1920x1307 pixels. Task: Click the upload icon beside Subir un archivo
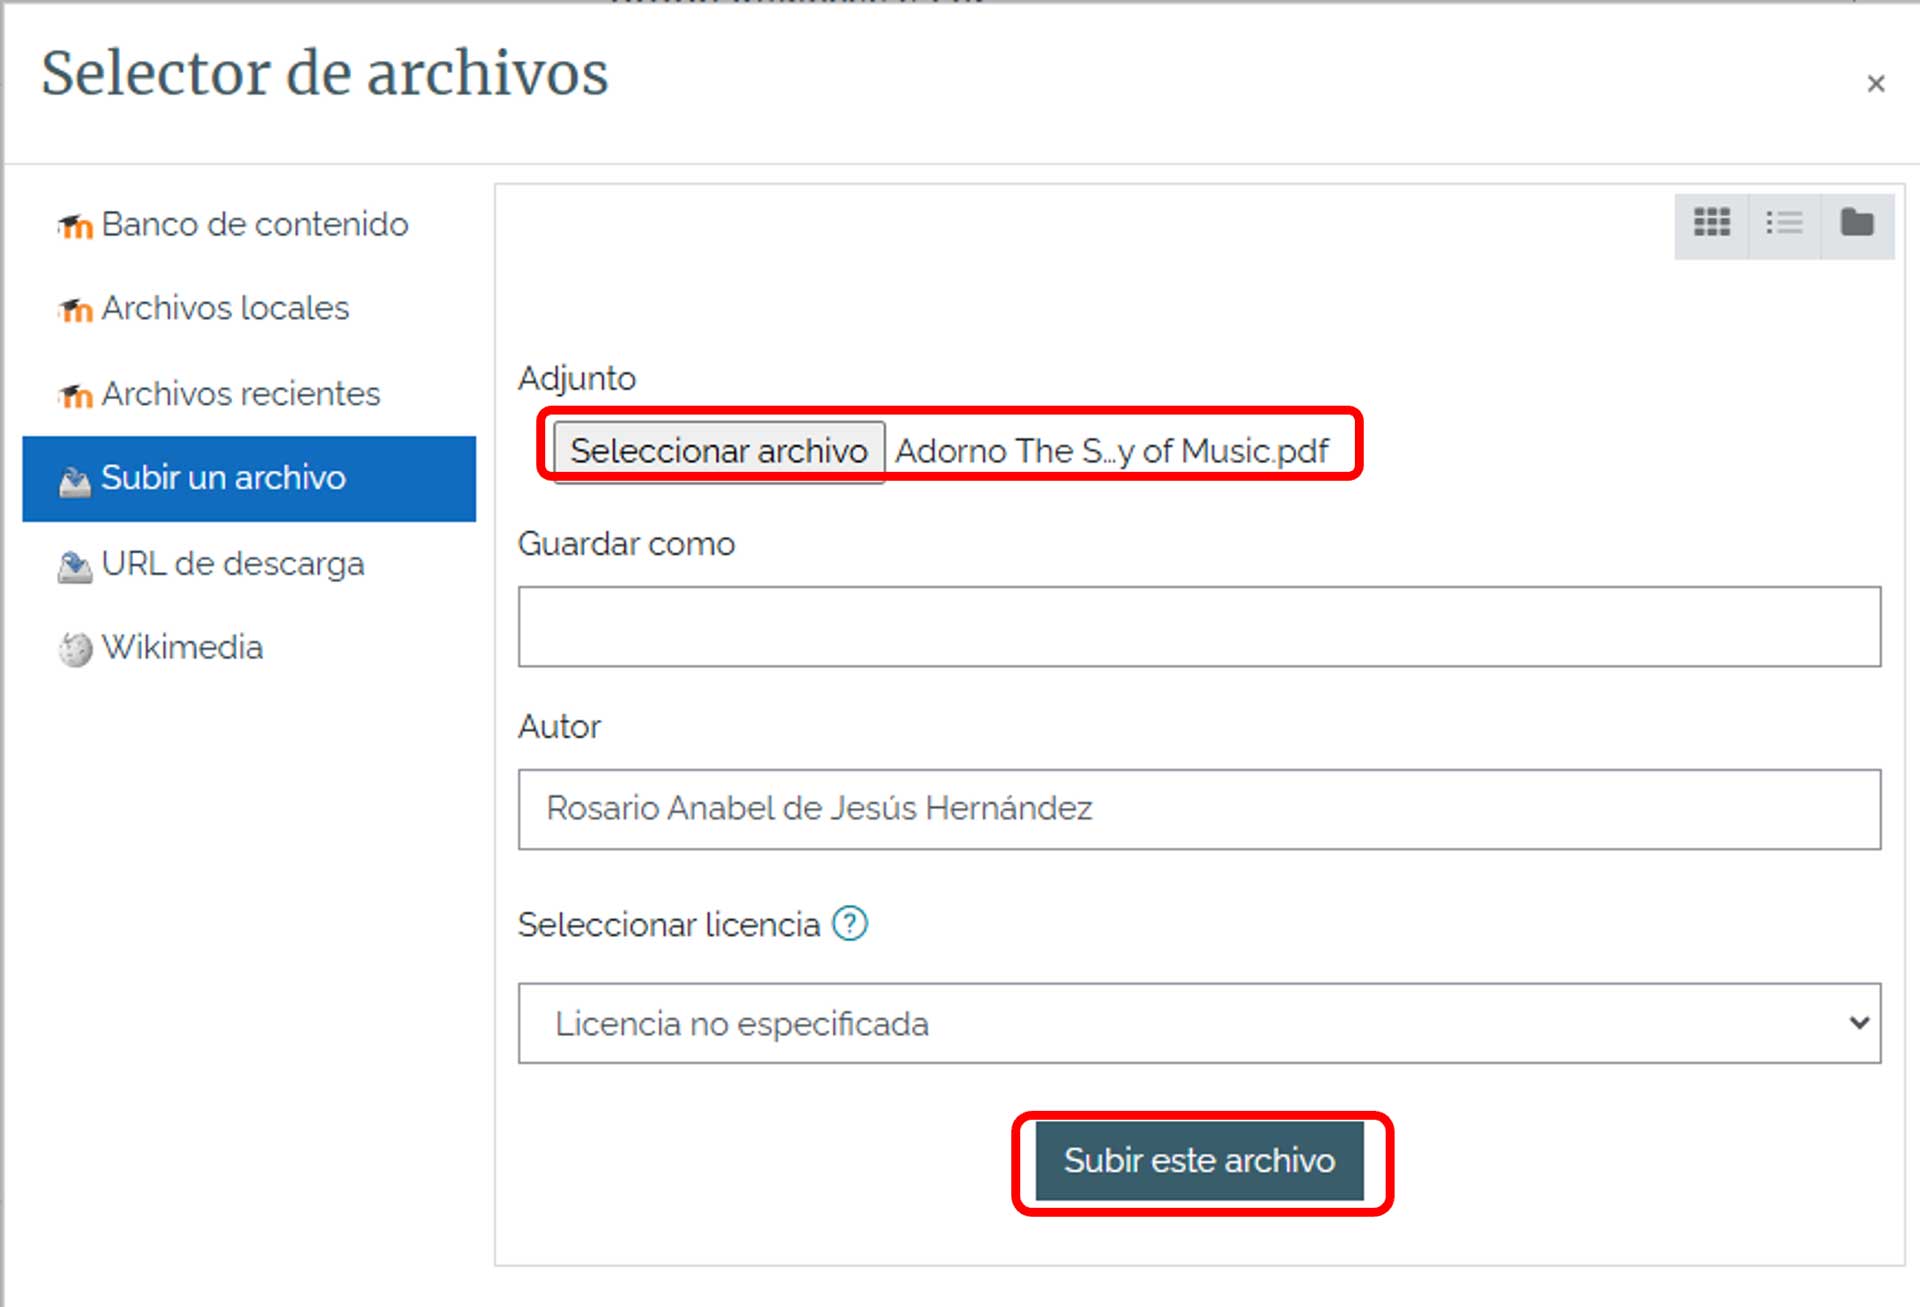point(75,481)
